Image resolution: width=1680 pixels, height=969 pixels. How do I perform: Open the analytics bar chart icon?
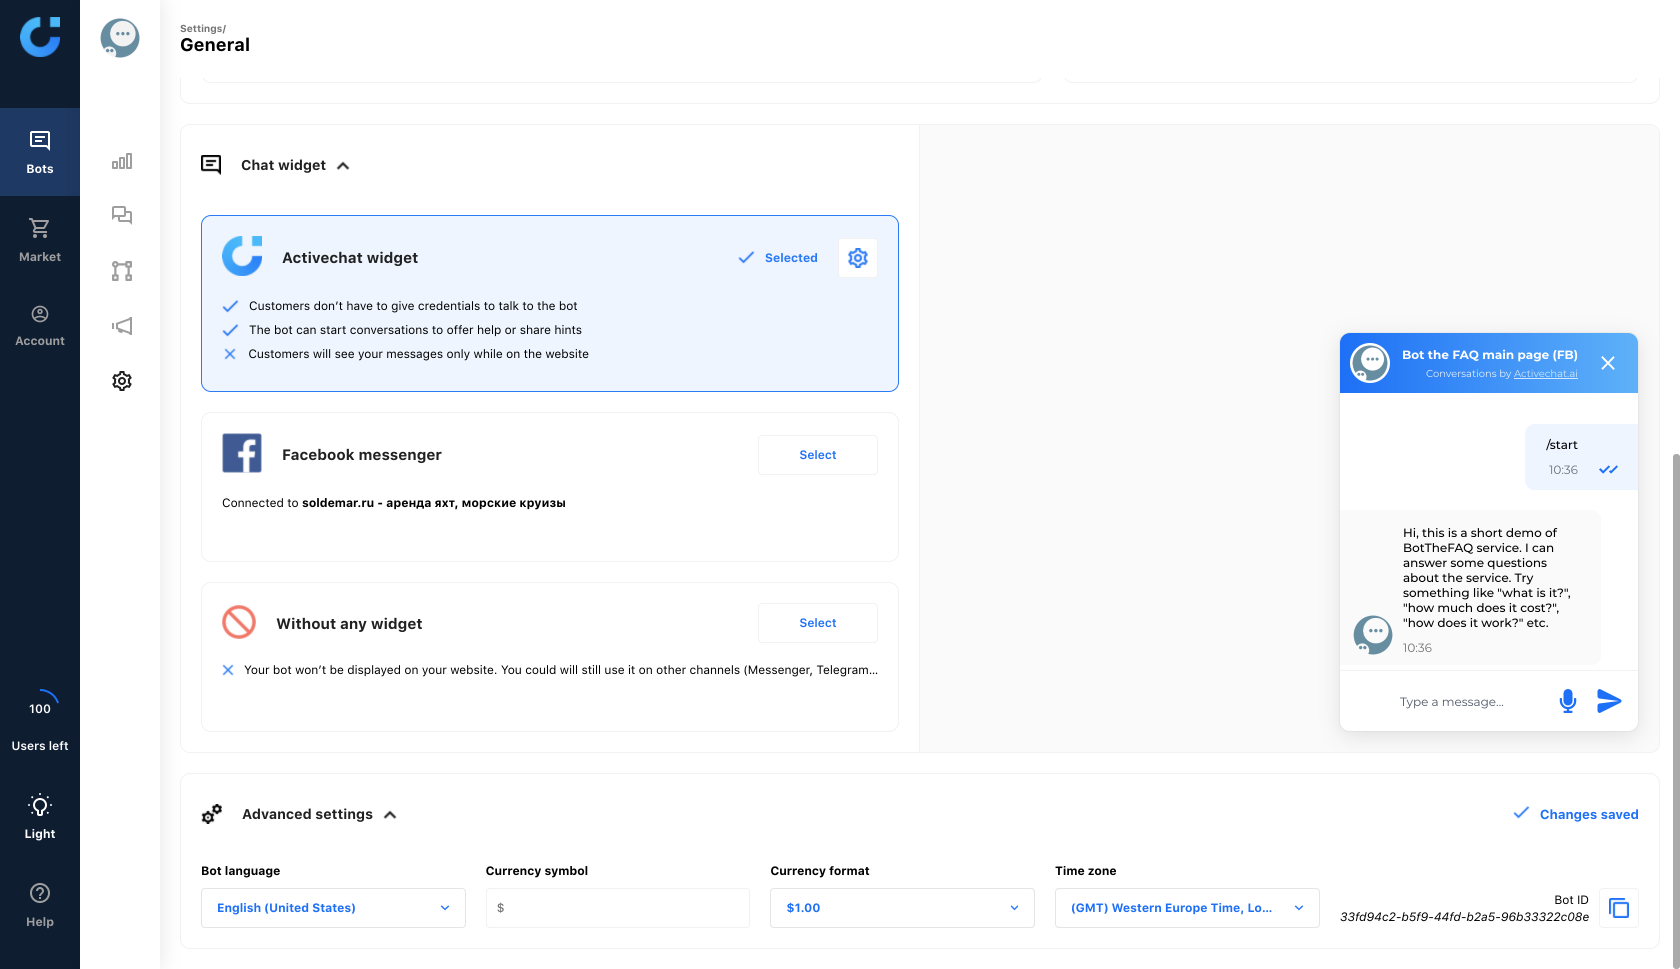click(122, 162)
